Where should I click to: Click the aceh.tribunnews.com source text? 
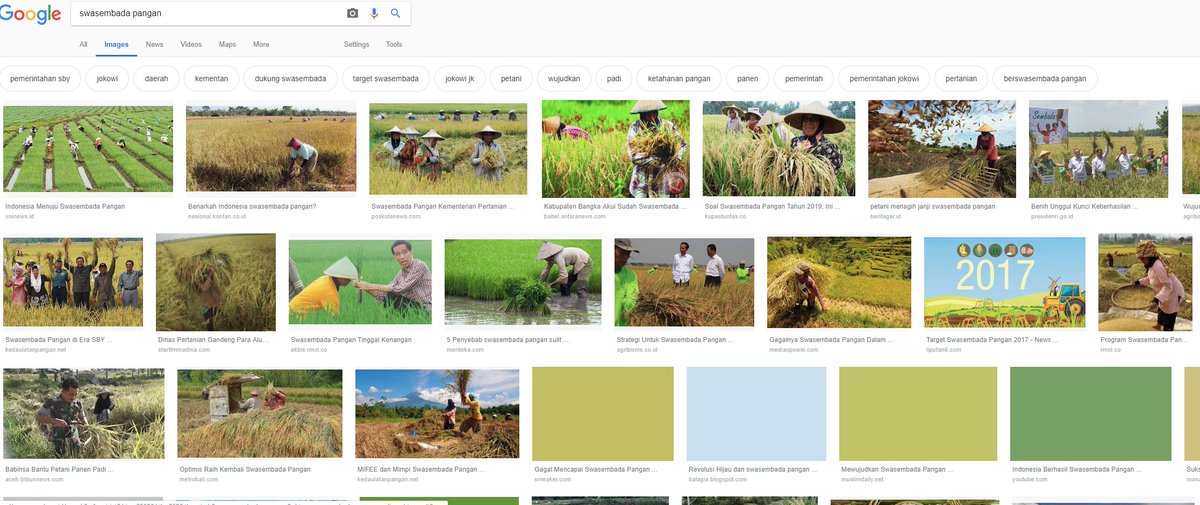(x=34, y=478)
